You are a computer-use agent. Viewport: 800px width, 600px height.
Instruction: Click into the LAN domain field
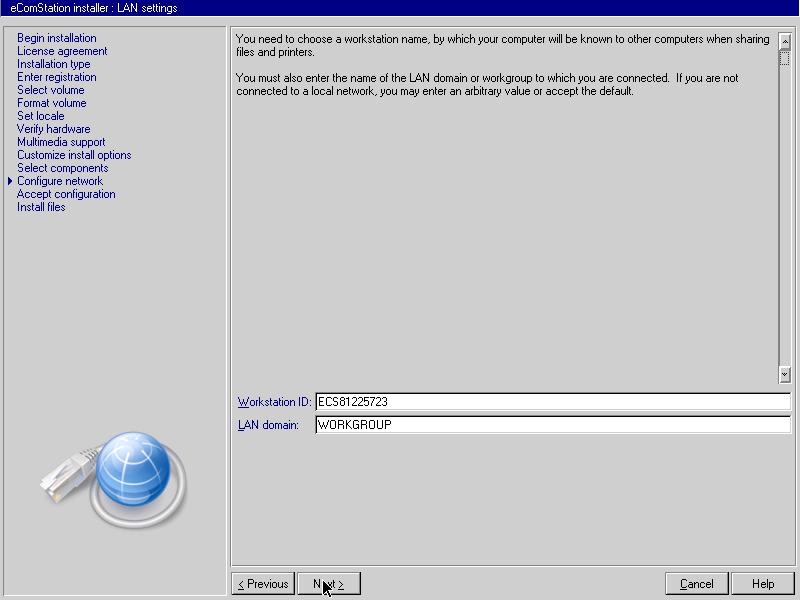[x=553, y=424]
